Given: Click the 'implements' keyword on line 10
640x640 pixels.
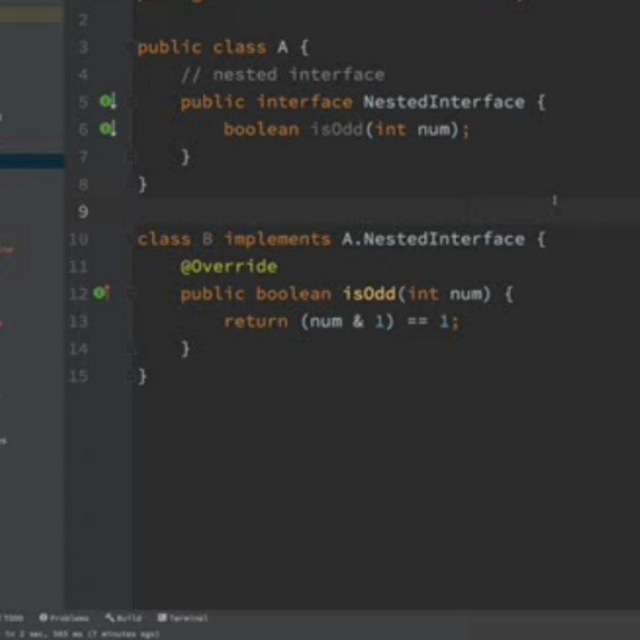Looking at the screenshot, I should tap(278, 240).
